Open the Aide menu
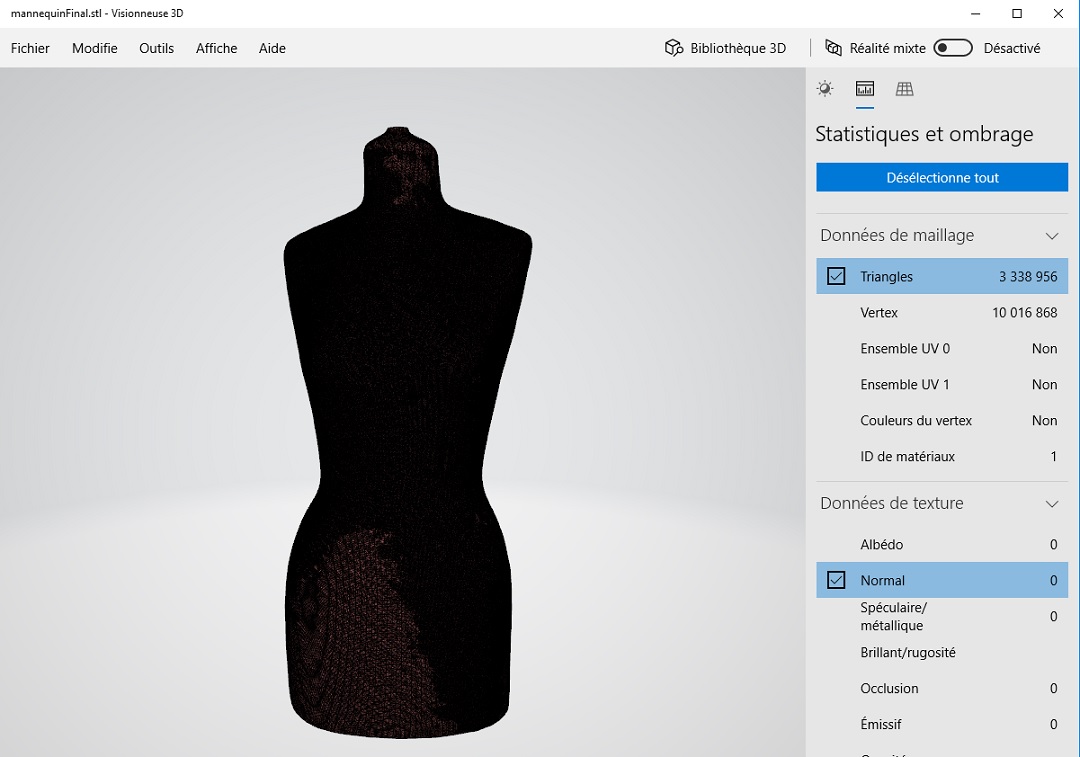This screenshot has height=757, width=1080. point(272,48)
